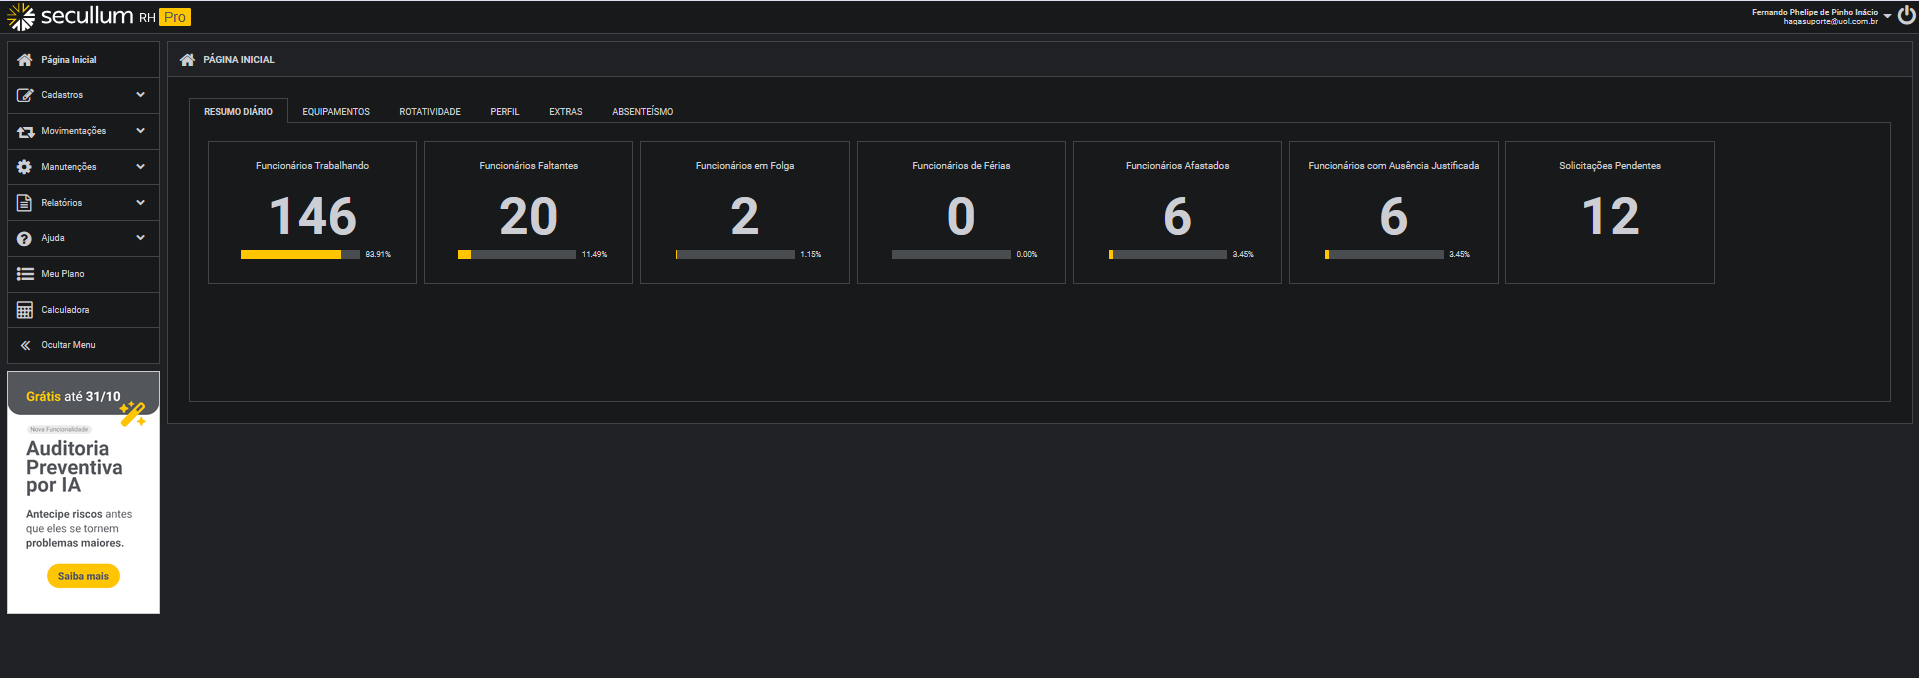Open the Solicitações Pendentes card
The image size is (1919, 678).
[x=1609, y=212]
